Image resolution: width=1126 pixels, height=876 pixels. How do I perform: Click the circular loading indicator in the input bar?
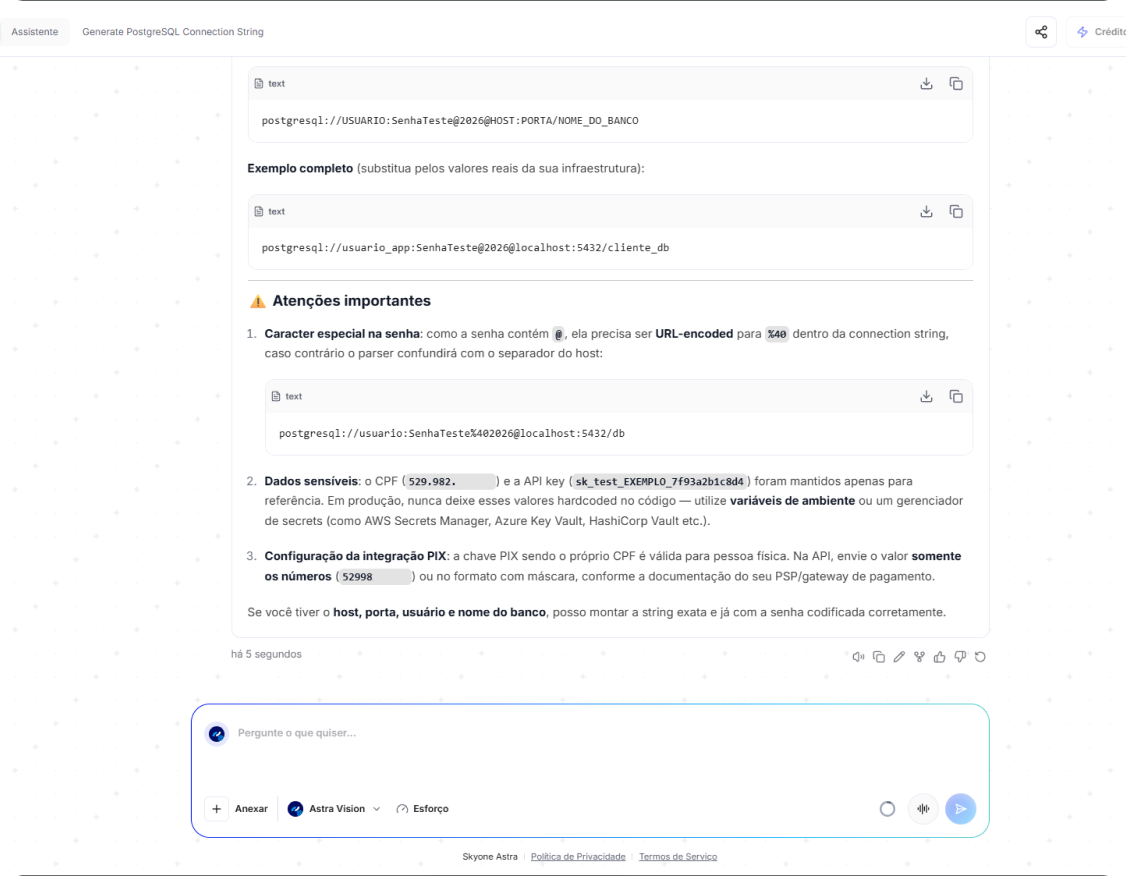pos(888,809)
